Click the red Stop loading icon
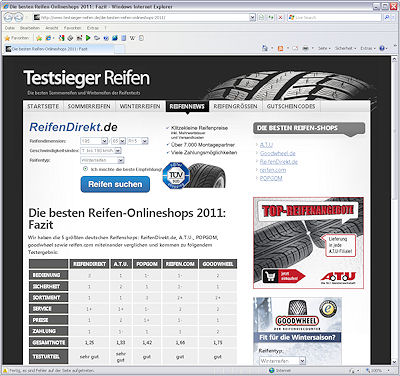The image size is (400, 376). coord(280,17)
